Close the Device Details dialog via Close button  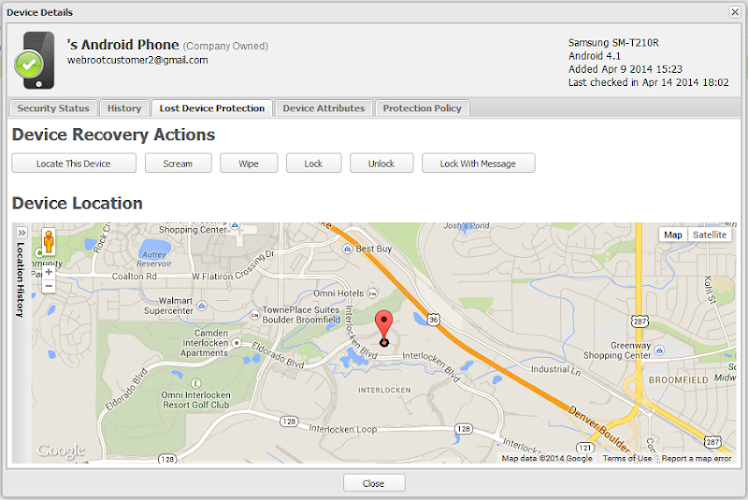tap(374, 483)
